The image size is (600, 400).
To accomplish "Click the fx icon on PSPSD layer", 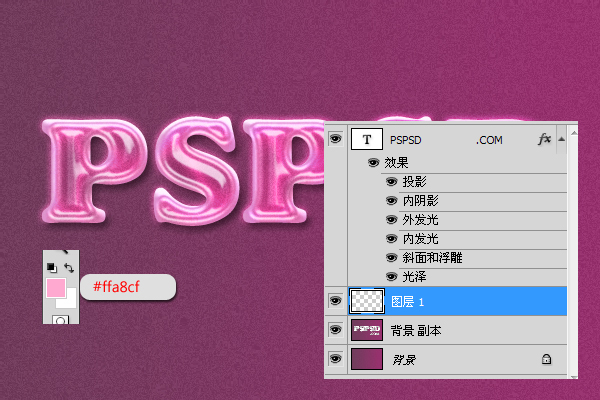I will [544, 139].
